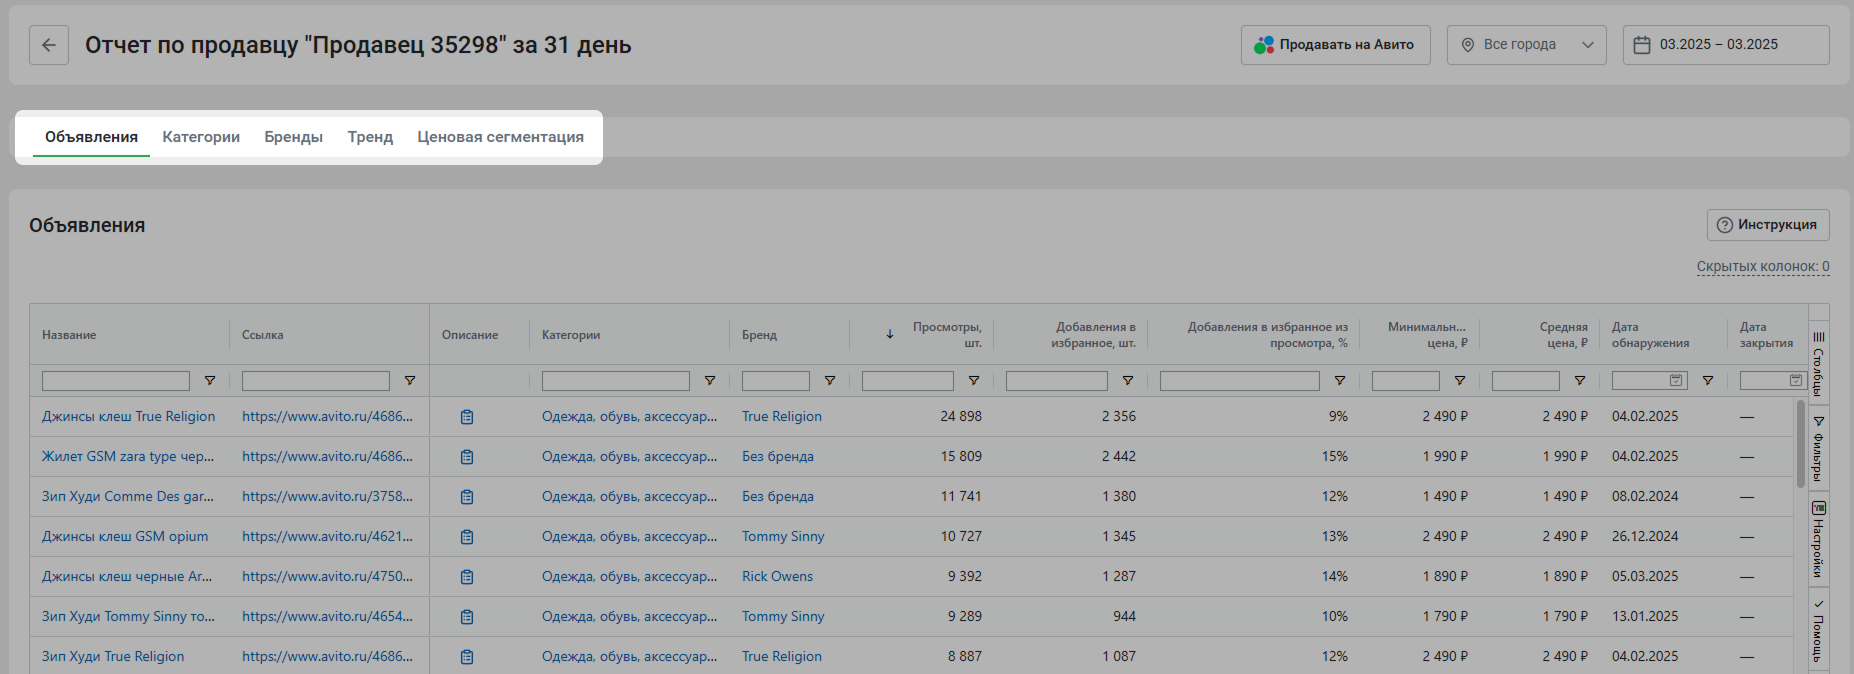Open calendar picker in Дата обнаружения filter
Viewport: 1854px width, 674px height.
[1676, 381]
